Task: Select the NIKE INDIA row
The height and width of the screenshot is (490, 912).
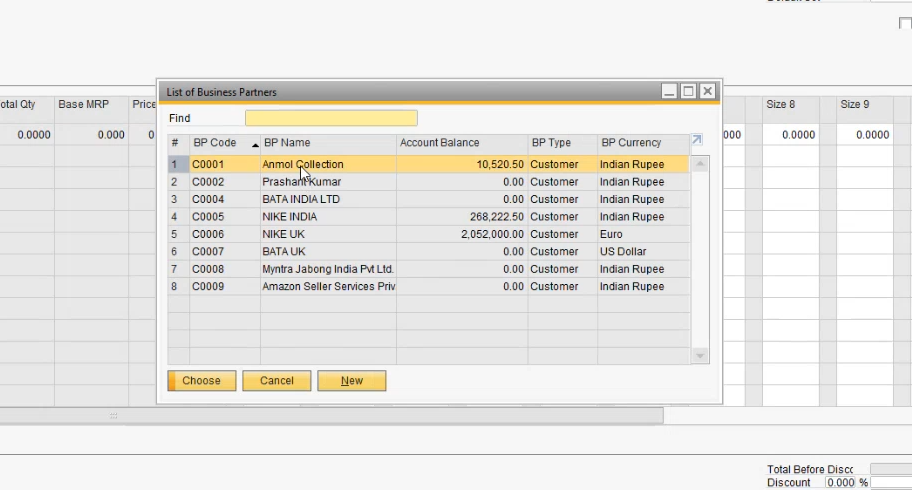Action: (x=289, y=217)
